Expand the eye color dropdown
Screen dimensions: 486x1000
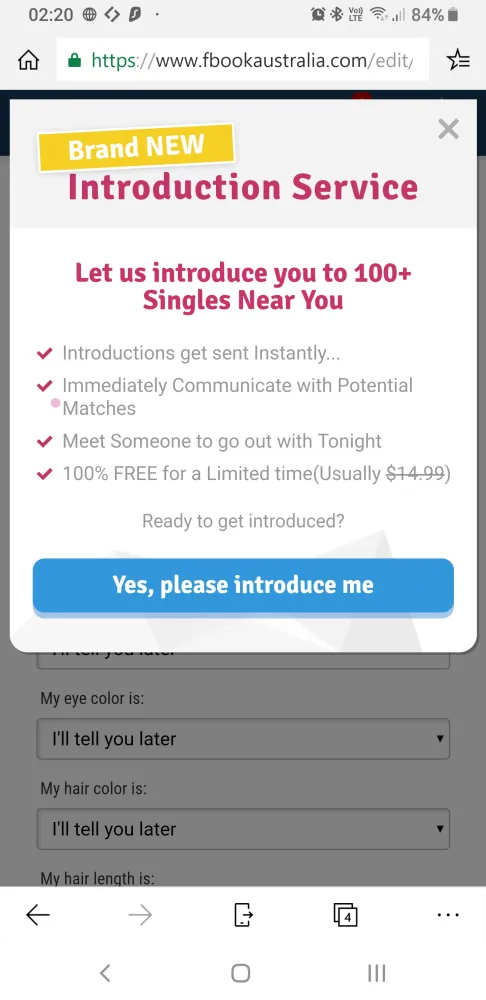pyautogui.click(x=243, y=739)
